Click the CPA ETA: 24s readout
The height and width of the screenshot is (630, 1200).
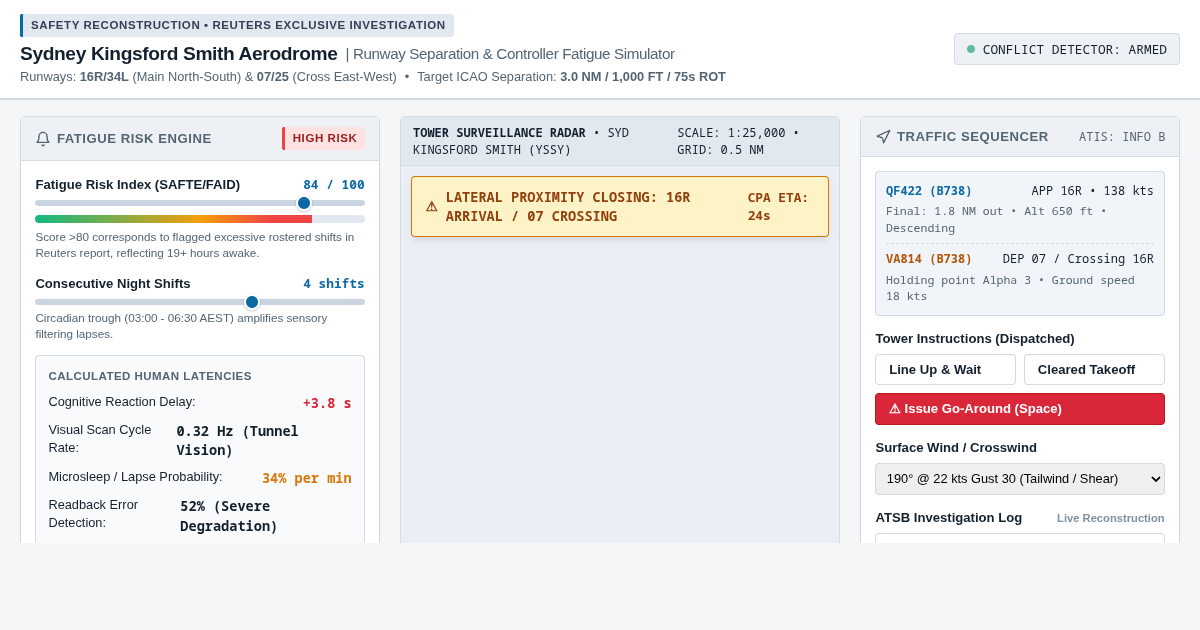(x=778, y=207)
